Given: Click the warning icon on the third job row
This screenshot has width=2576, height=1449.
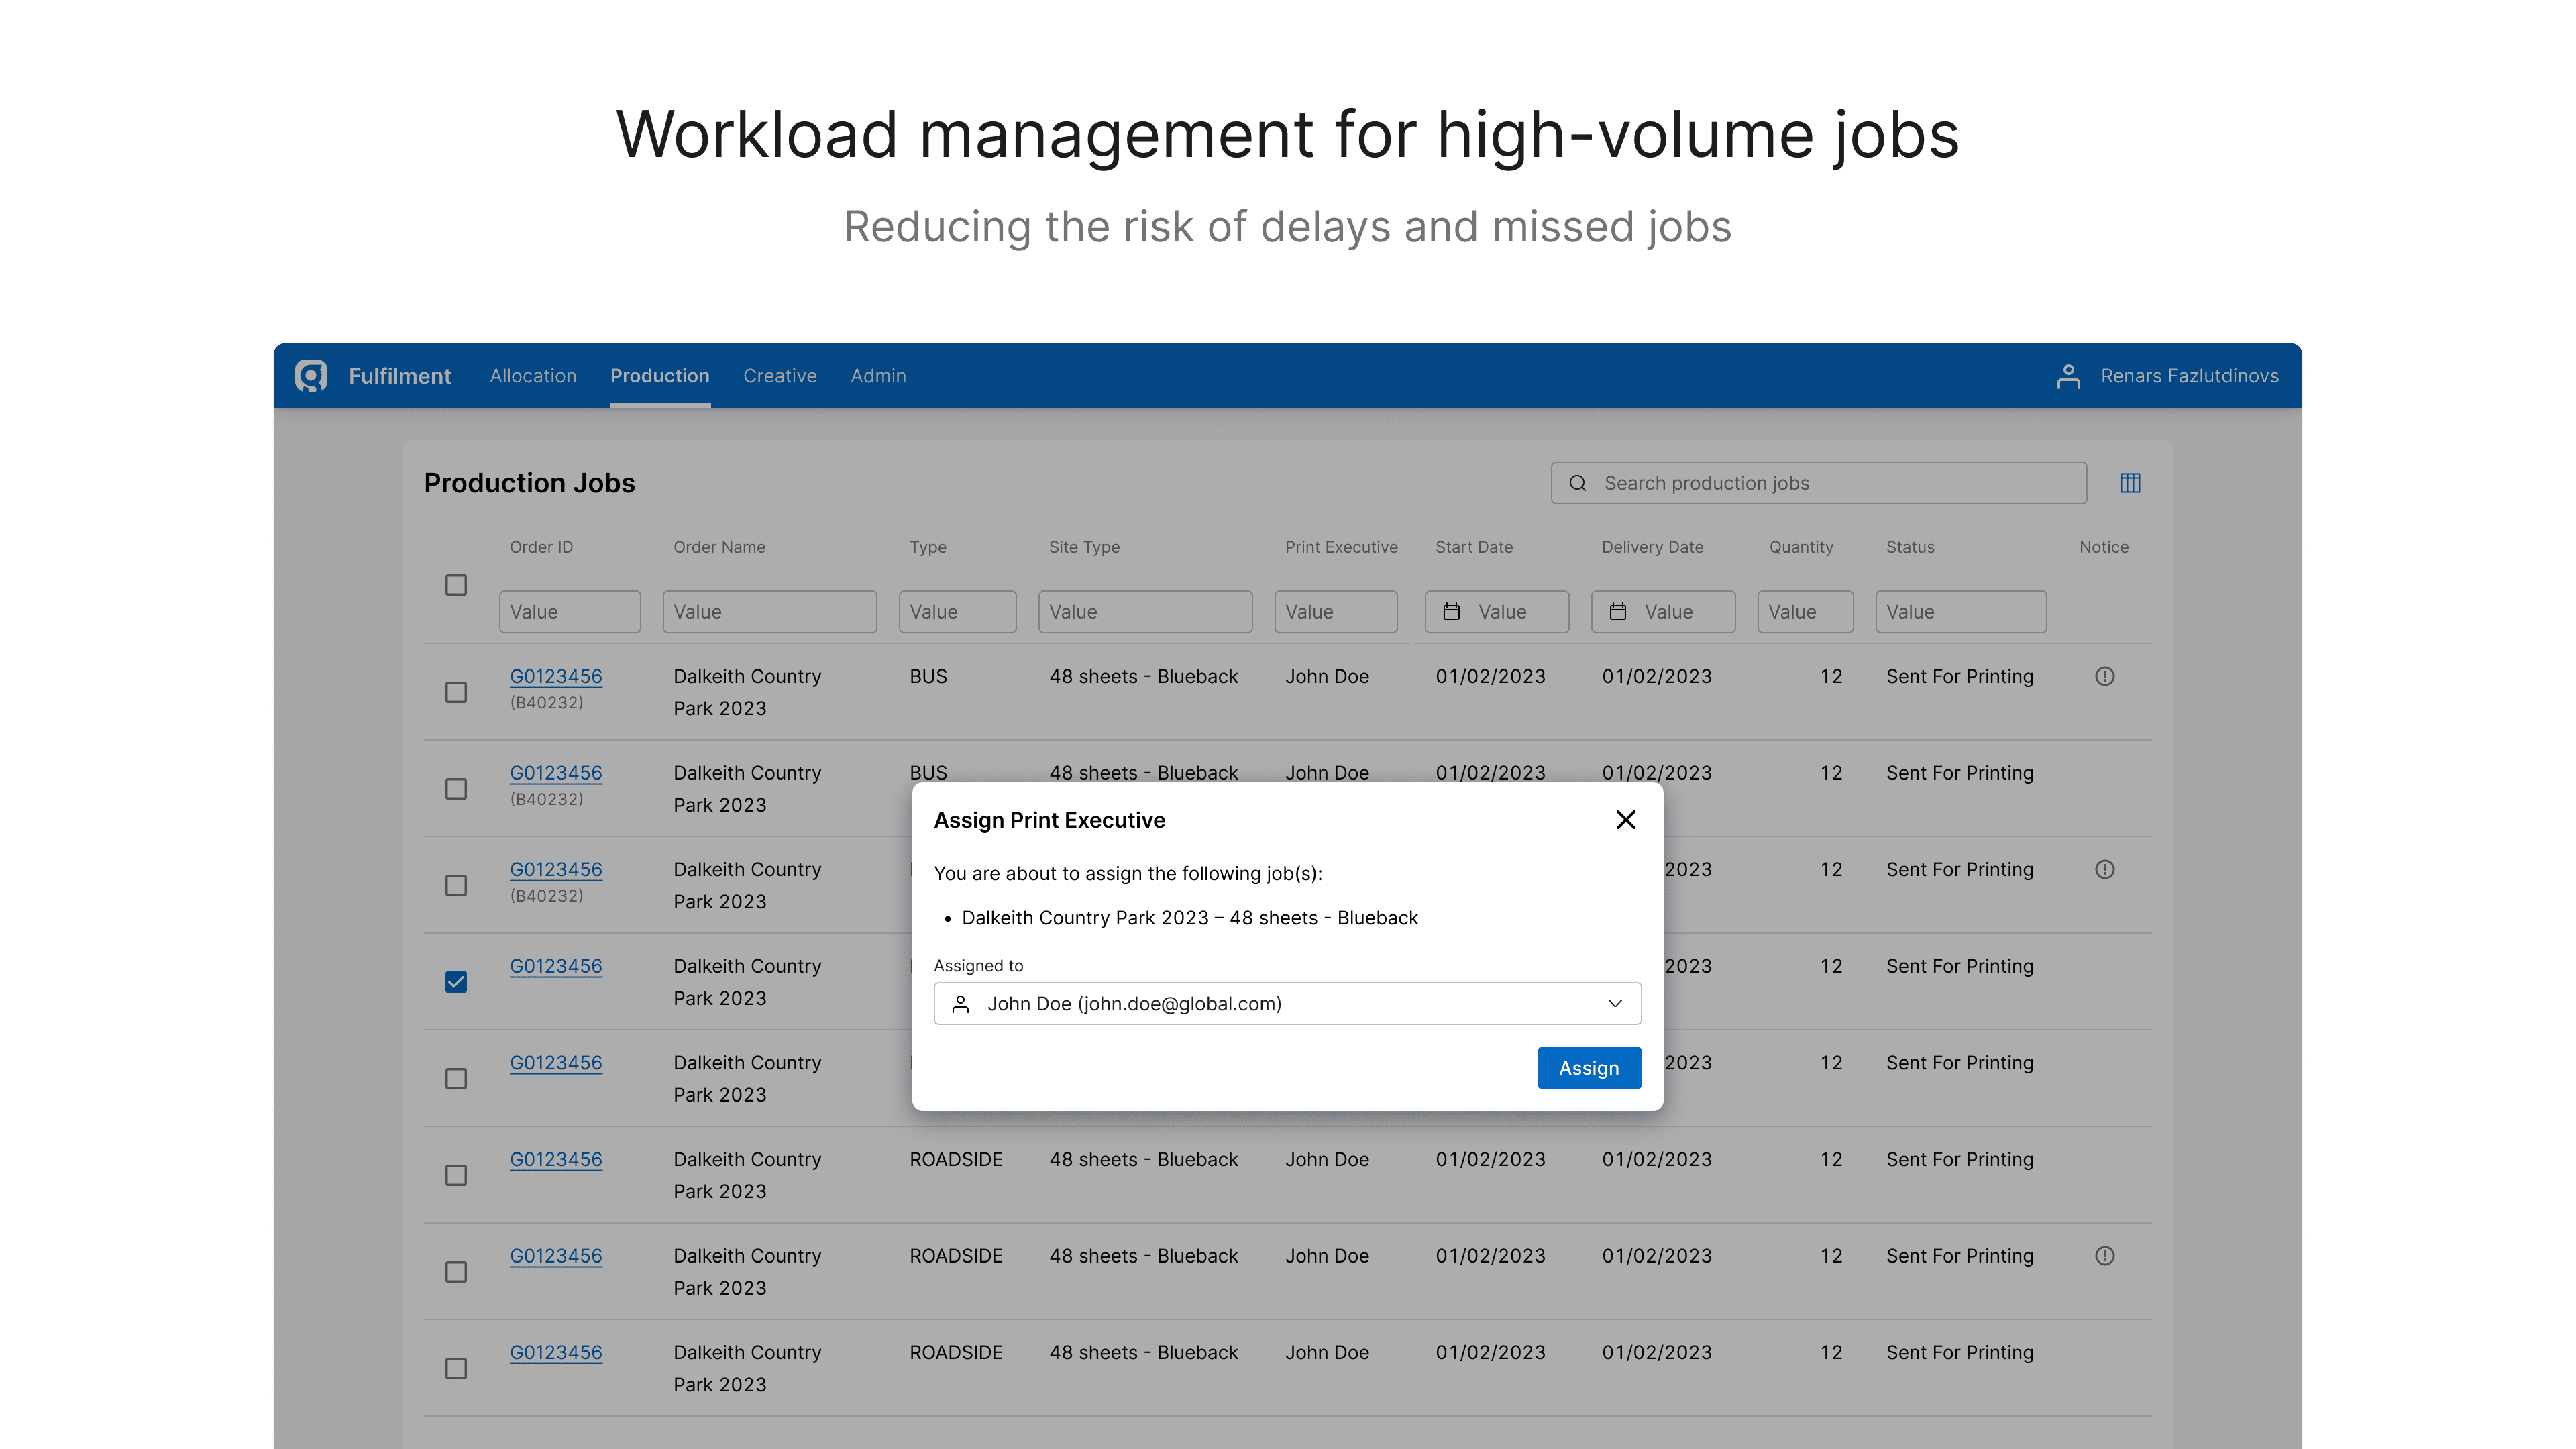Looking at the screenshot, I should pos(2105,869).
